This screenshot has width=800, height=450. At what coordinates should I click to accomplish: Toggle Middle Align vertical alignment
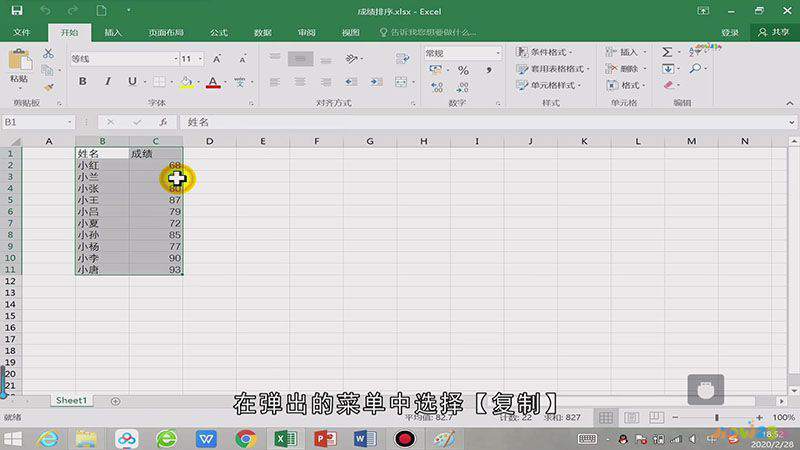(301, 59)
